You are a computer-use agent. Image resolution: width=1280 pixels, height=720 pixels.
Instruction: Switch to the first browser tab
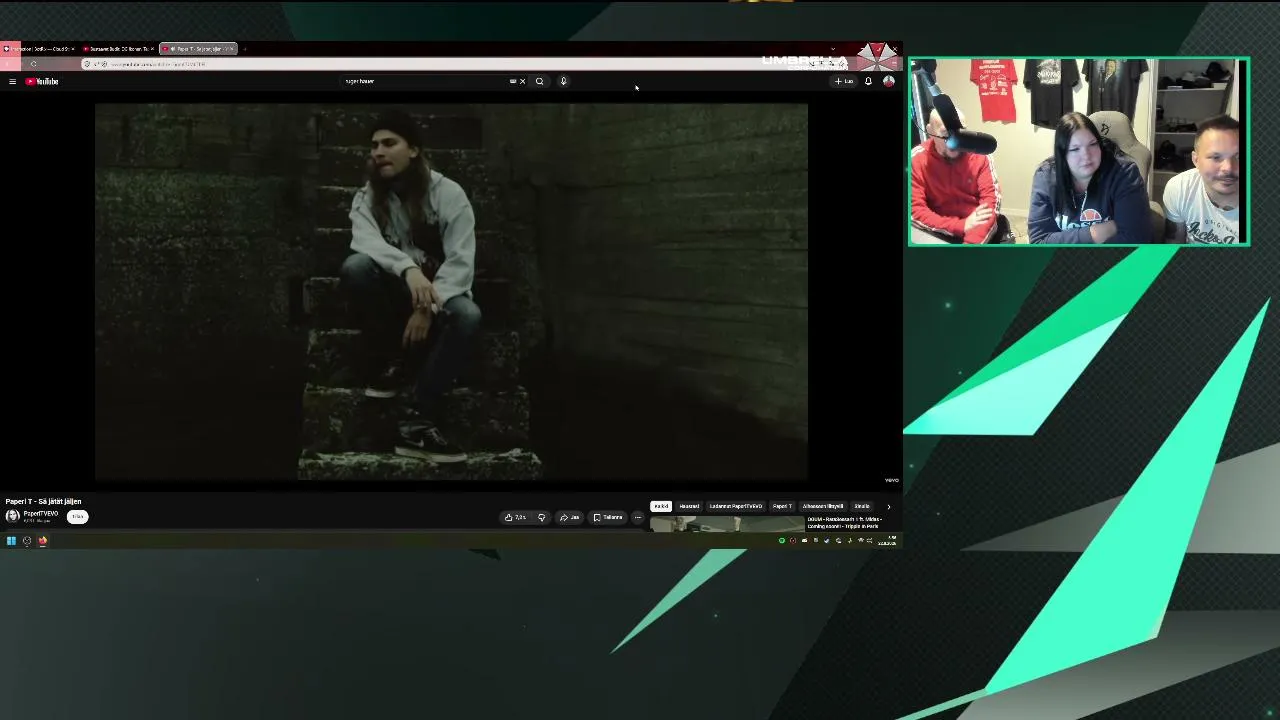pyautogui.click(x=39, y=49)
